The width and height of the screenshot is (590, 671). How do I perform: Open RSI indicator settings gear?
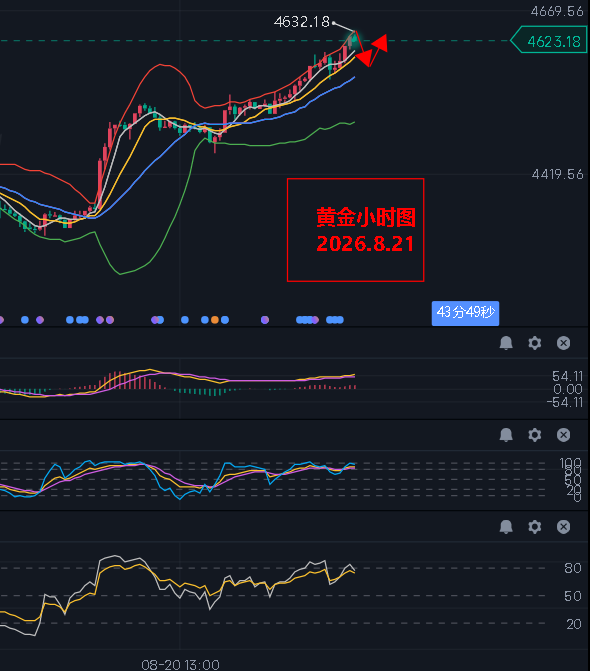534,527
